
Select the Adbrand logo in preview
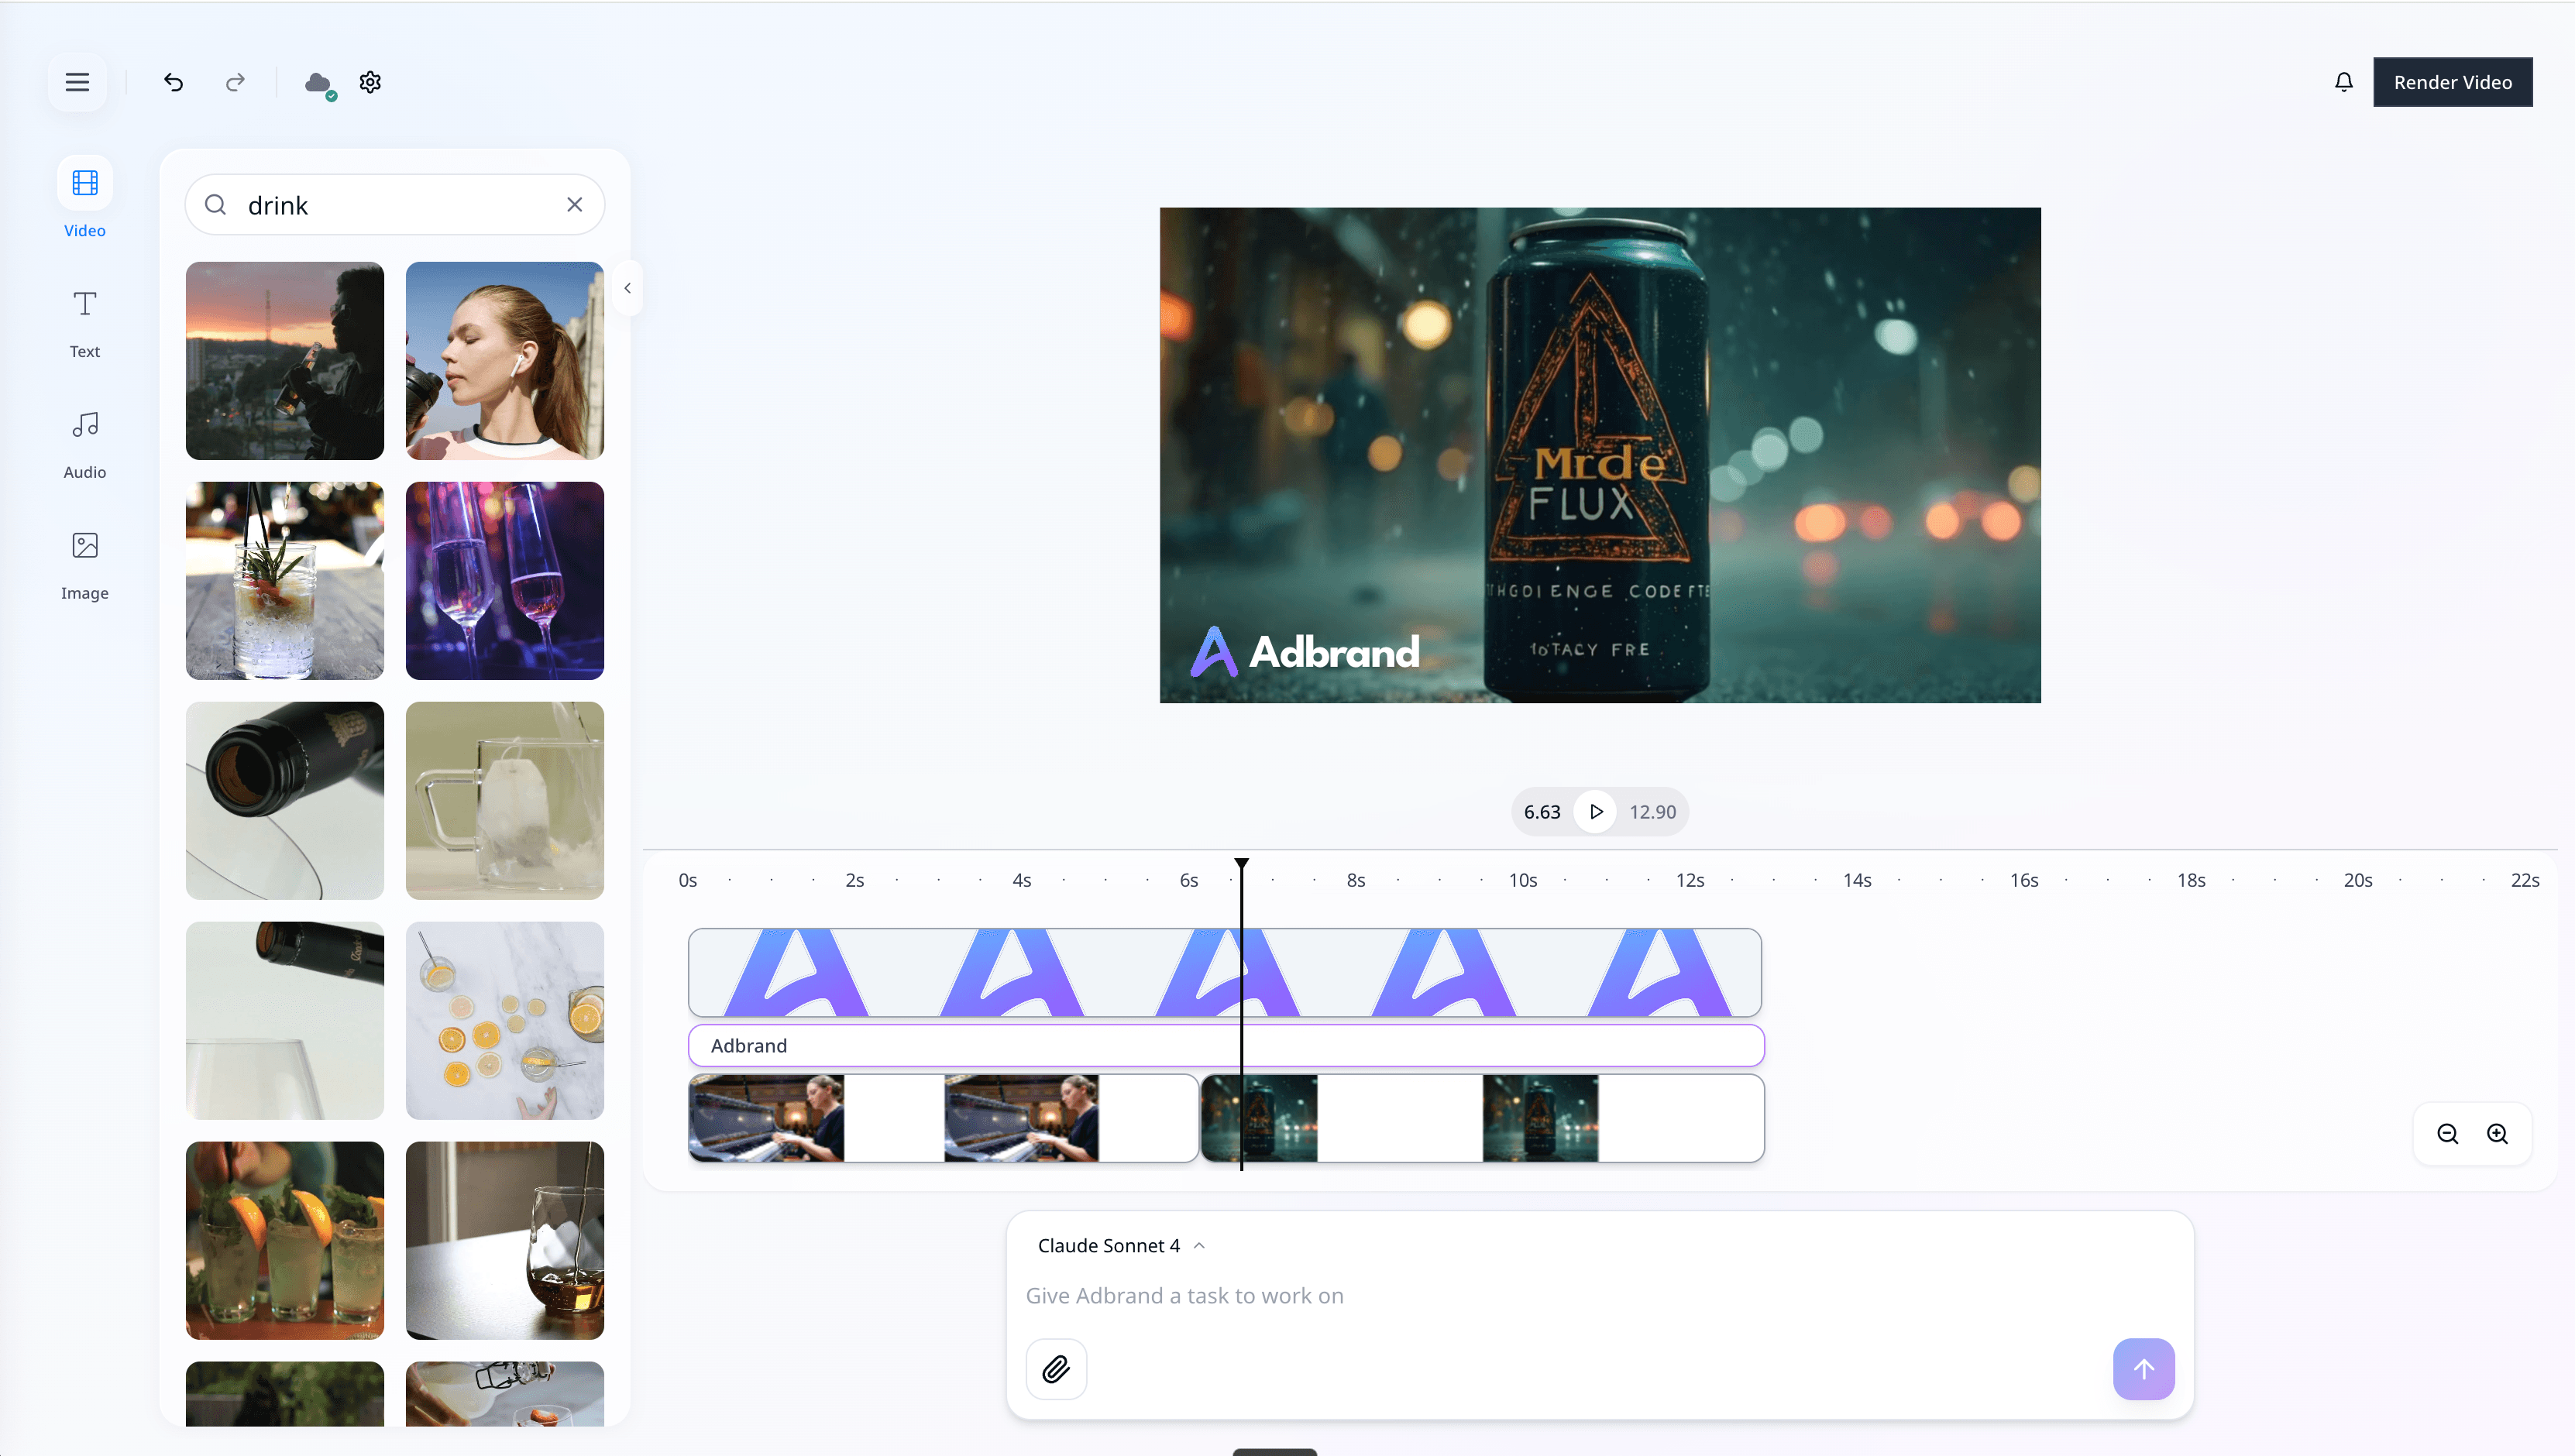1304,652
